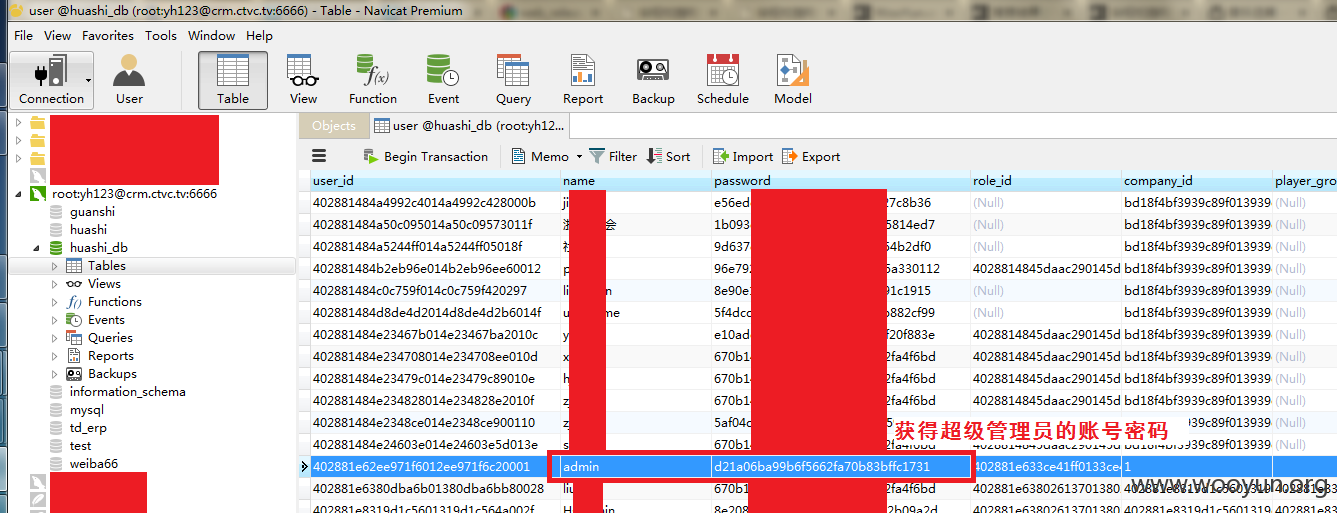1337x513 pixels.
Task: Open the File menu
Action: point(23,35)
